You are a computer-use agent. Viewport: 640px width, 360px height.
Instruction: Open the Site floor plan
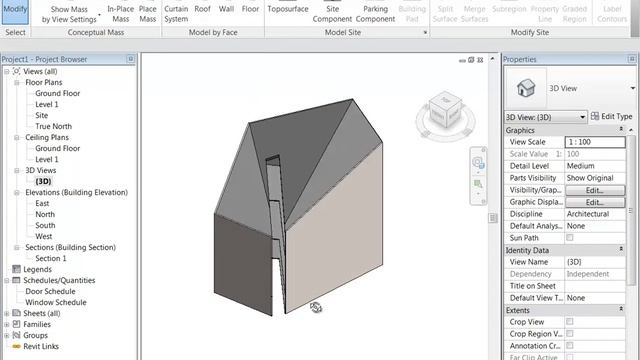pos(42,116)
